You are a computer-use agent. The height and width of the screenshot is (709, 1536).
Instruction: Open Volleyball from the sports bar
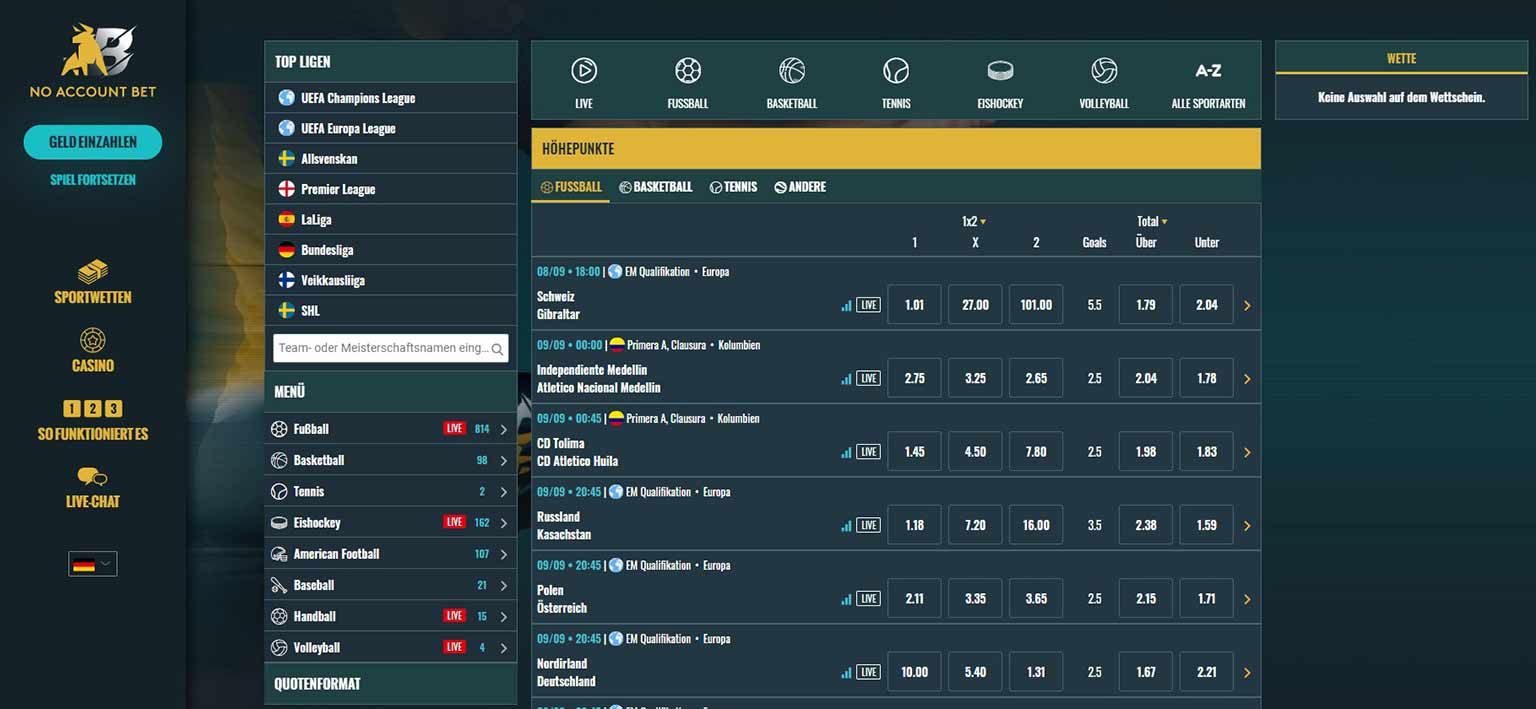coord(1104,80)
